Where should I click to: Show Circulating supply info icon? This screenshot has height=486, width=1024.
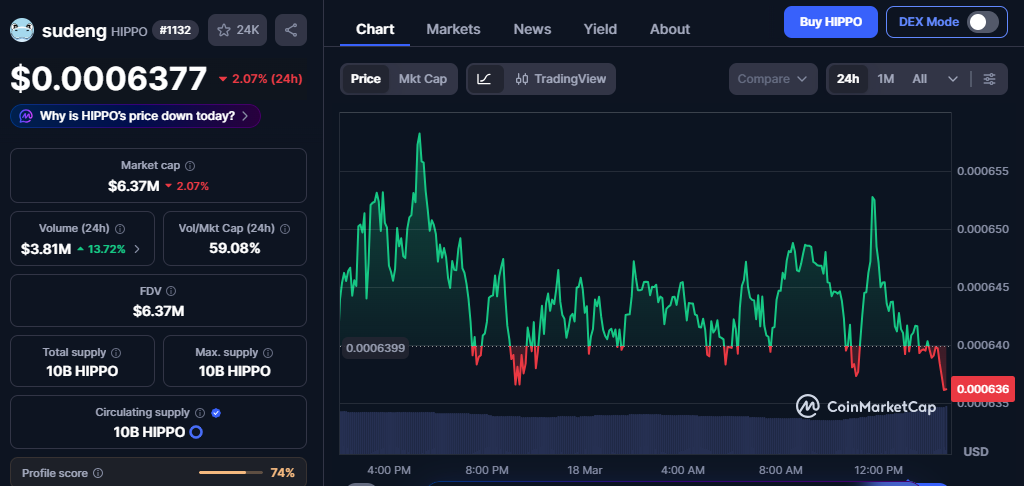click(x=200, y=413)
